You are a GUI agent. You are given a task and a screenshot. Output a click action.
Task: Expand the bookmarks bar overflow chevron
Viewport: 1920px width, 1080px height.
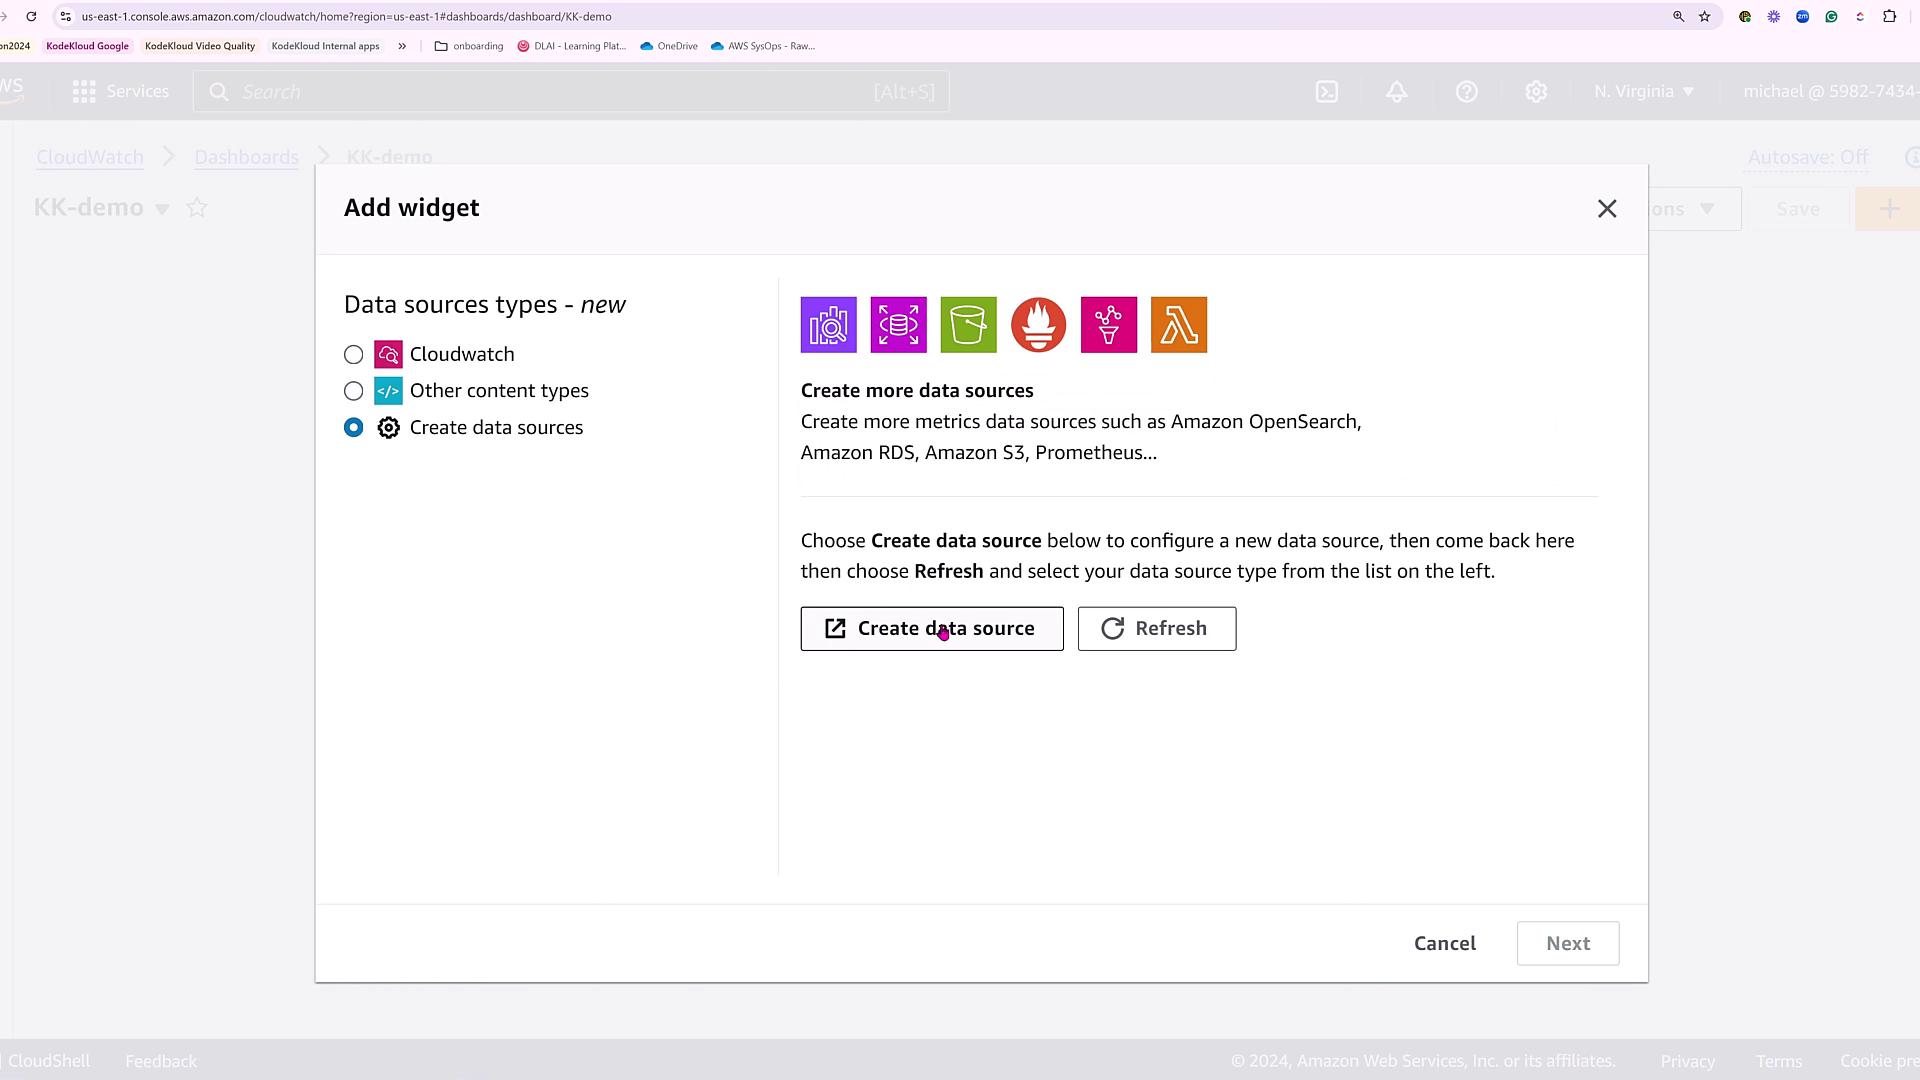coord(402,46)
